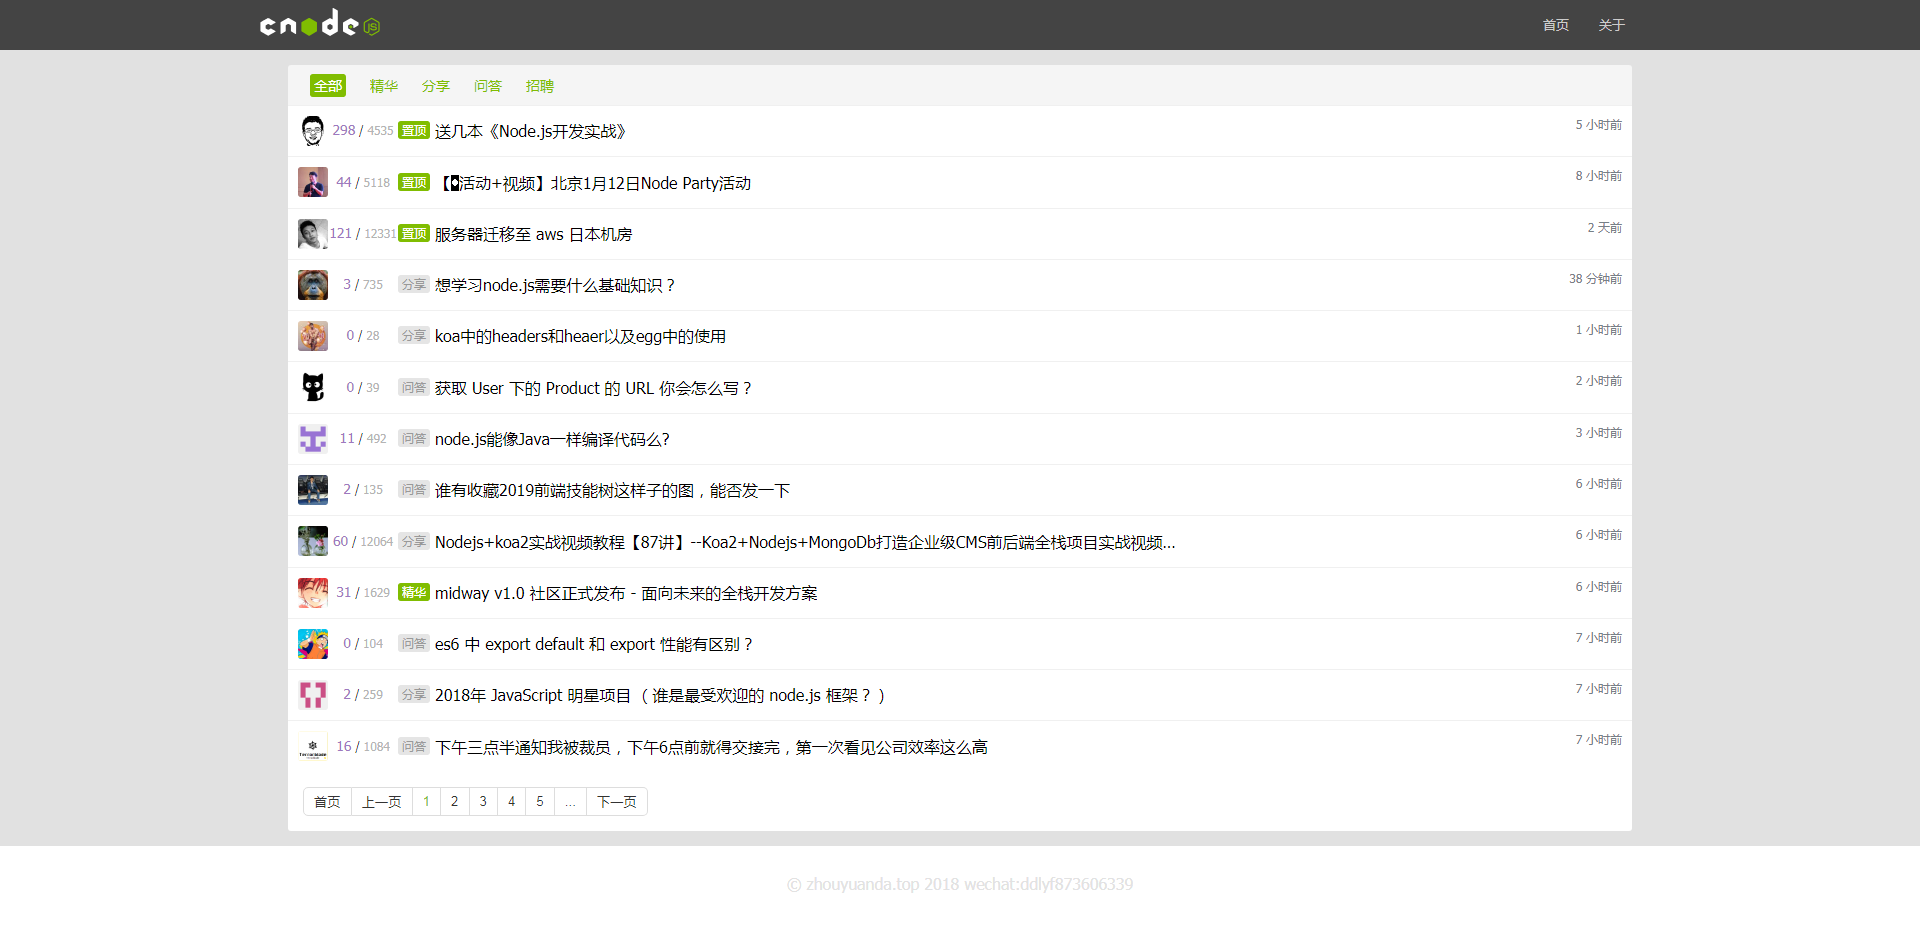The image size is (1920, 938).
Task: Open topic es6 中 export default 和 export 性能有区别
Action: point(595,644)
